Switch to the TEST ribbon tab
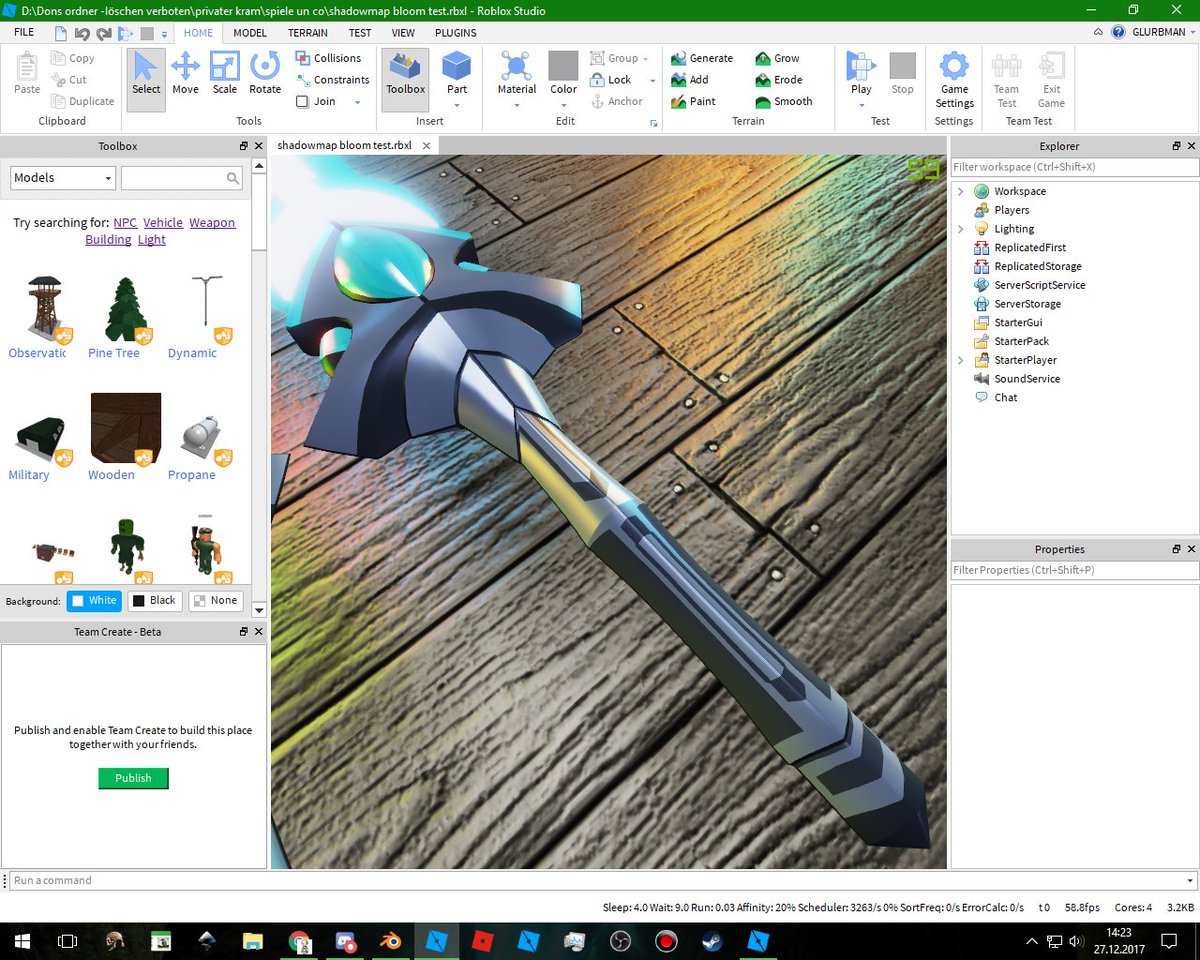The image size is (1200, 960). (x=360, y=32)
